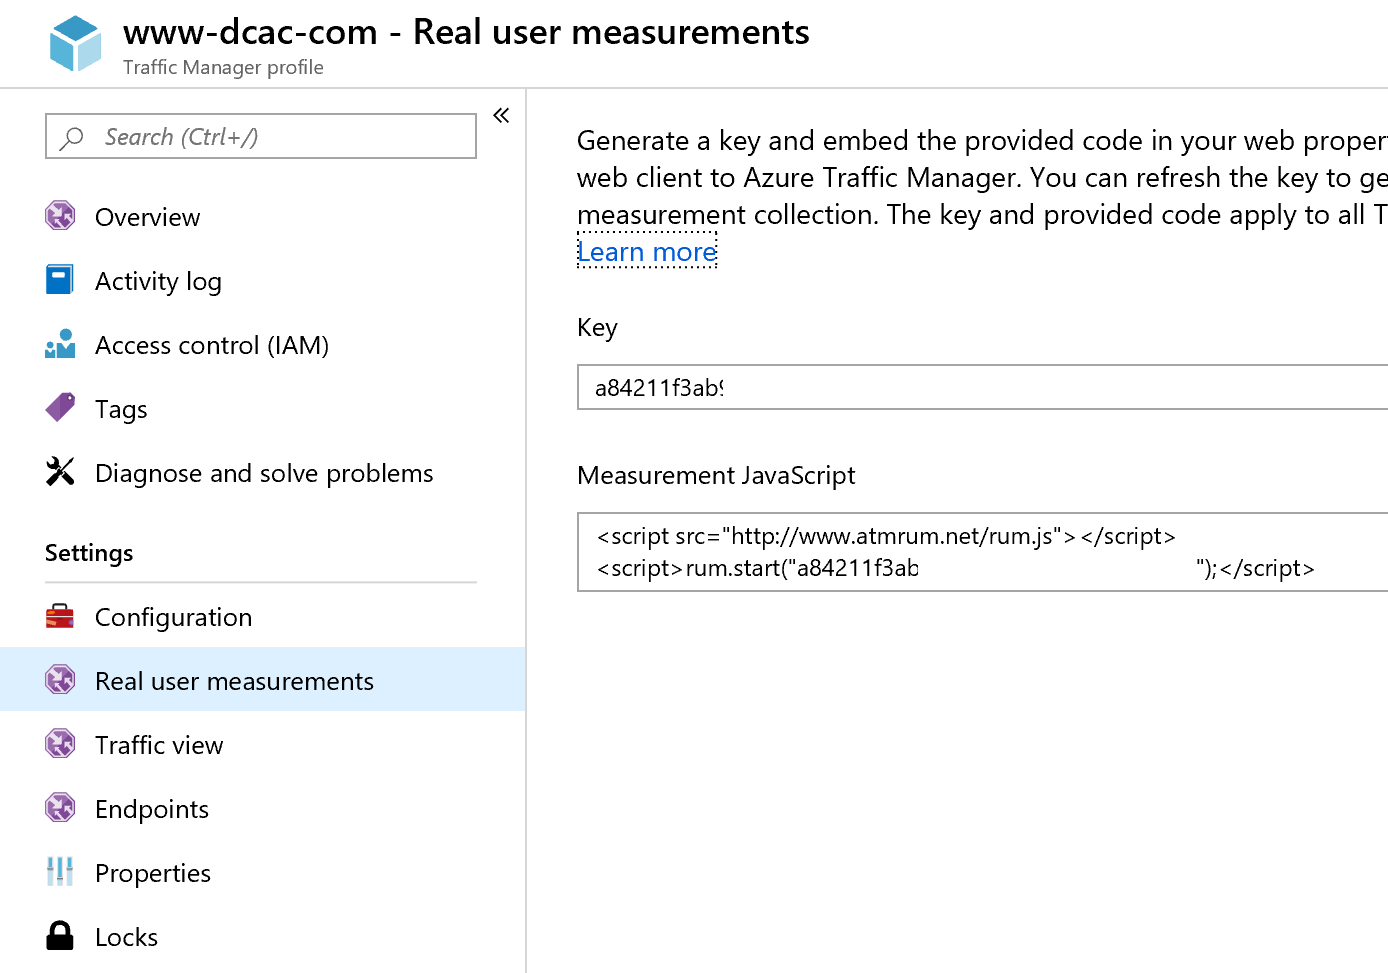The height and width of the screenshot is (973, 1388).
Task: Click the Measurement JavaScript code box
Action: pos(982,552)
